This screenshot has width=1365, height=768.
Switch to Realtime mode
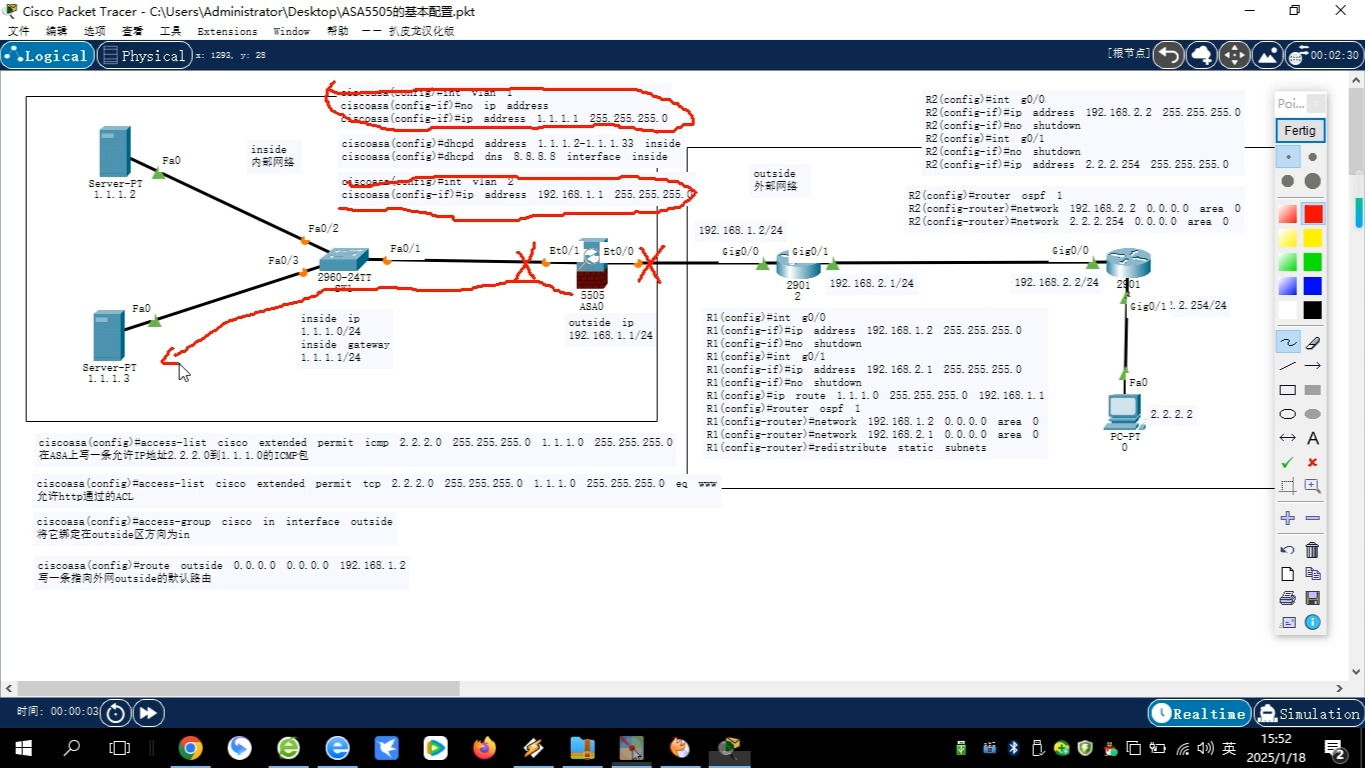pos(1199,713)
